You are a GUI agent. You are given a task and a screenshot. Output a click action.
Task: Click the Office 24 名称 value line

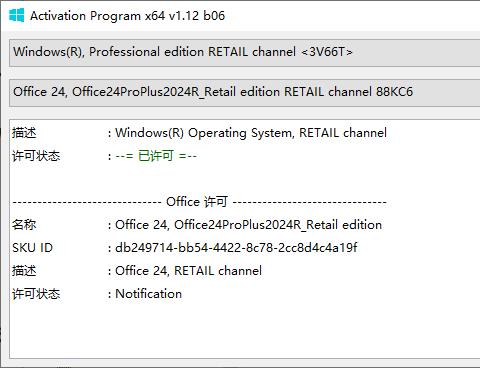[248, 225]
